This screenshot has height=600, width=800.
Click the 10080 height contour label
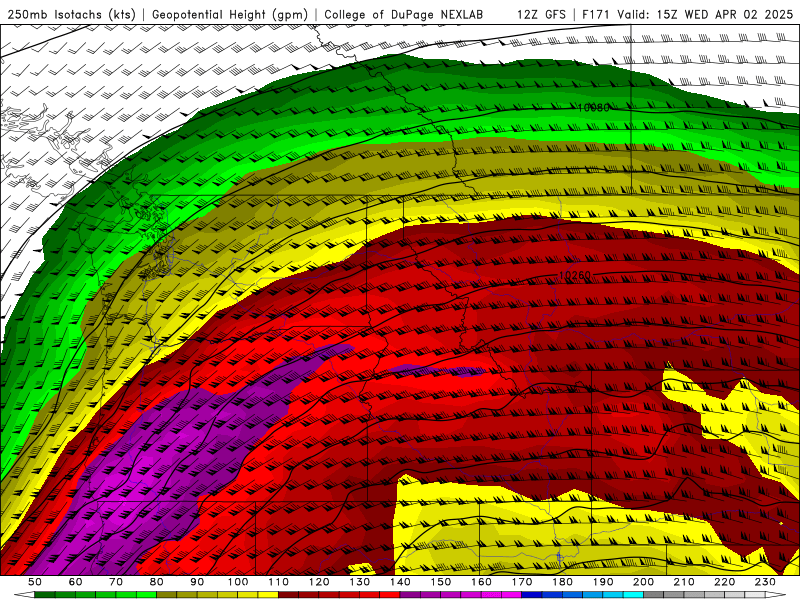click(x=593, y=108)
